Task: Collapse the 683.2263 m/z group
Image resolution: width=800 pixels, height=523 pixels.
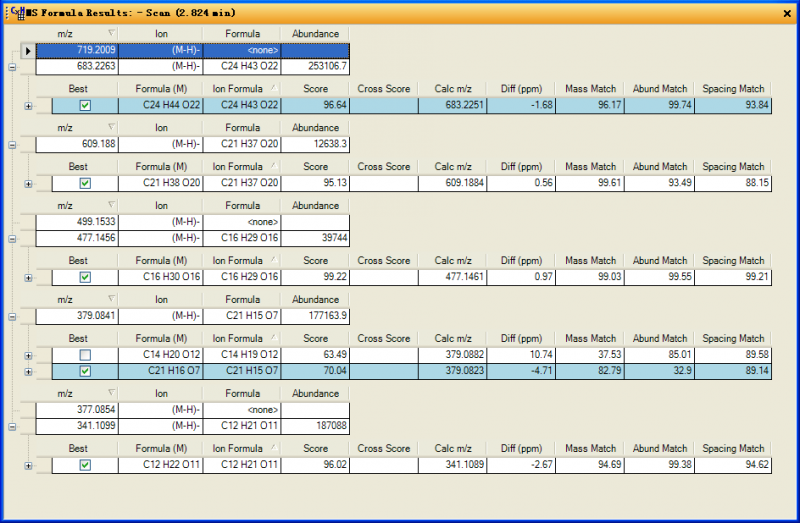Action: (x=12, y=67)
